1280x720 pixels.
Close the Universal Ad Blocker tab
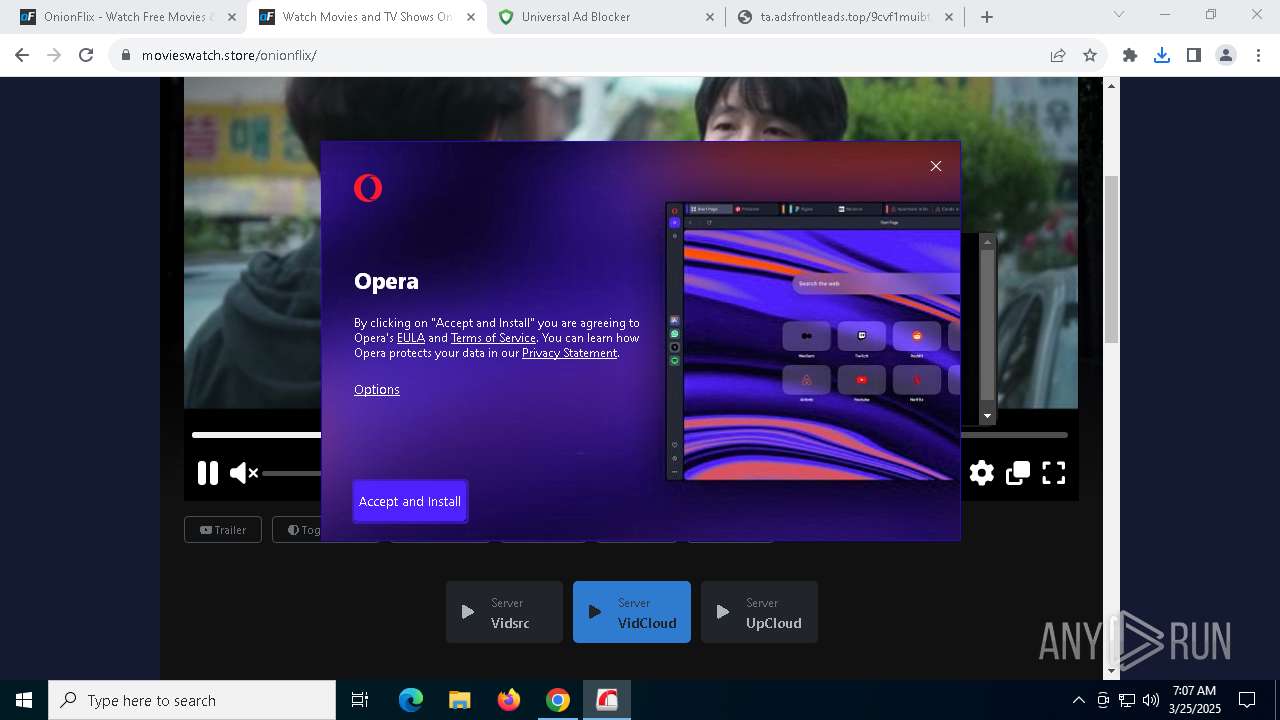pos(709,17)
